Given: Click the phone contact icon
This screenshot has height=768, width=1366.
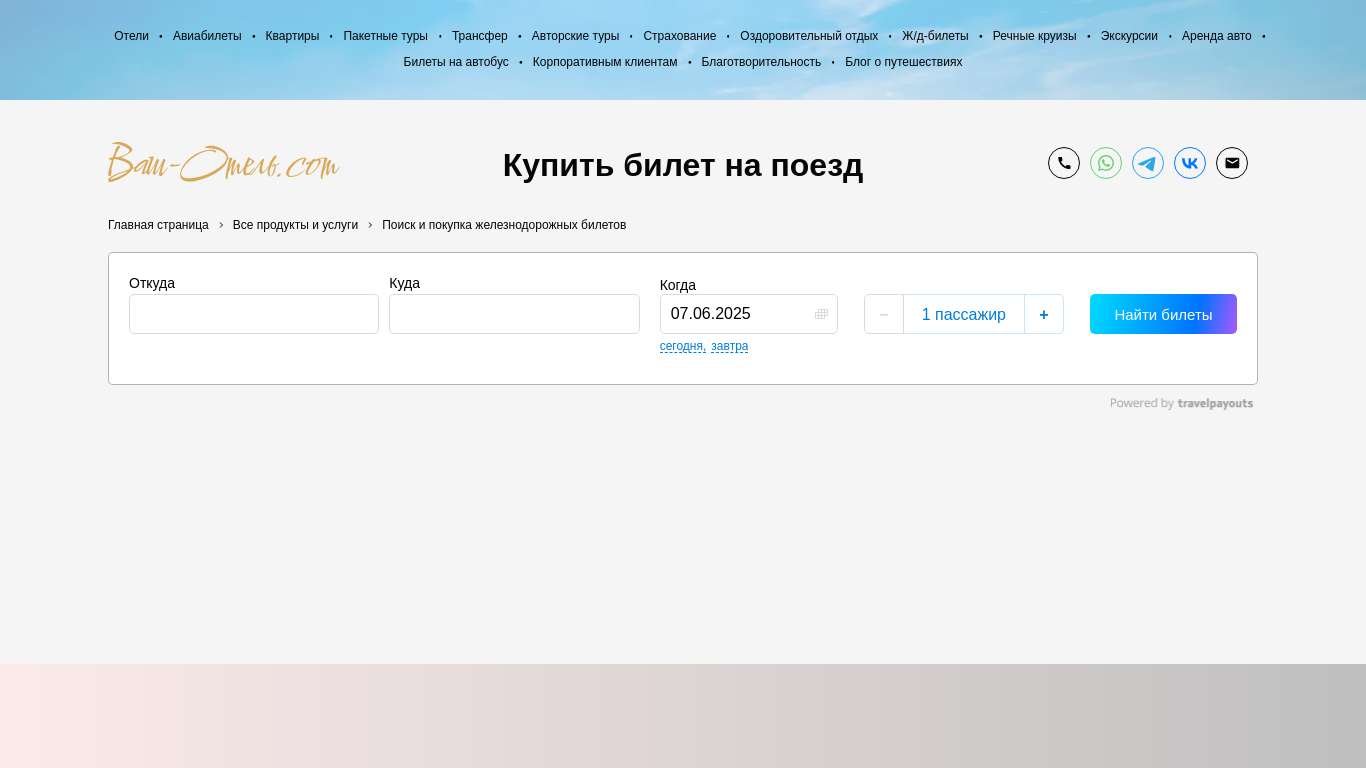Looking at the screenshot, I should (x=1063, y=163).
